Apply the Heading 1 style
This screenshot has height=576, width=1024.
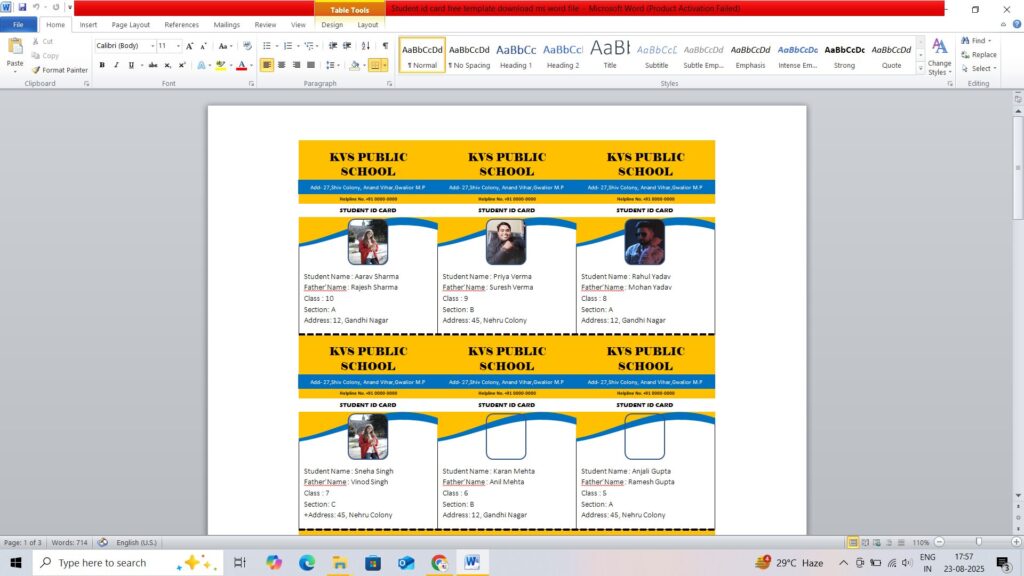click(516, 54)
